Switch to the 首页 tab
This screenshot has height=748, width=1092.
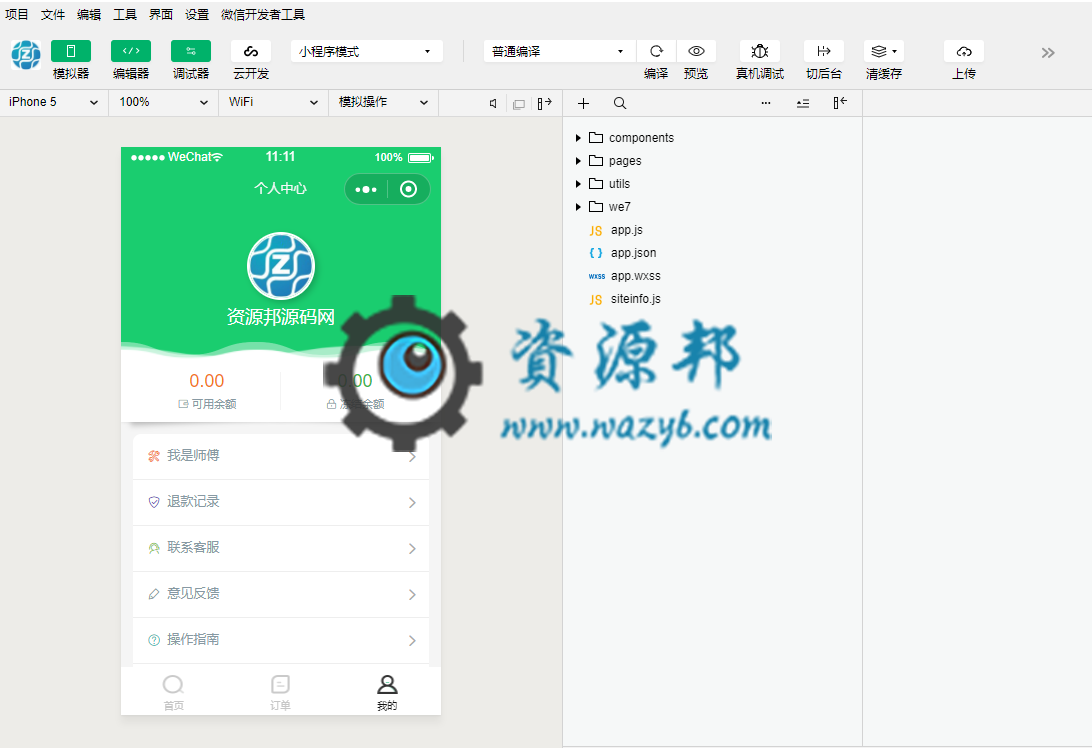pos(173,692)
